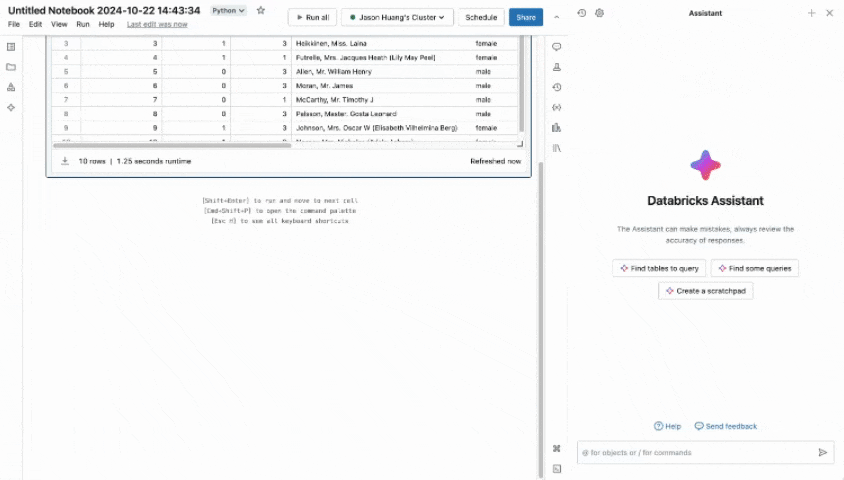The width and height of the screenshot is (844, 480).
Task: Click the notebook title text
Action: pos(104,10)
